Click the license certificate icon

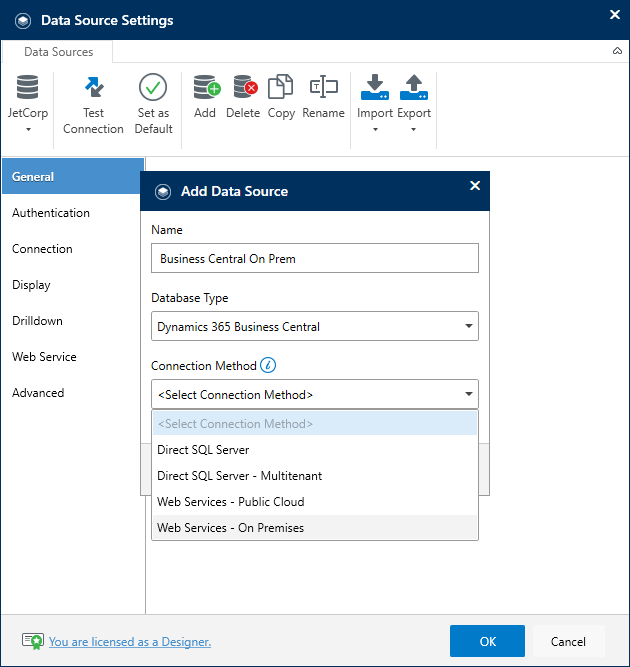pos(33,641)
